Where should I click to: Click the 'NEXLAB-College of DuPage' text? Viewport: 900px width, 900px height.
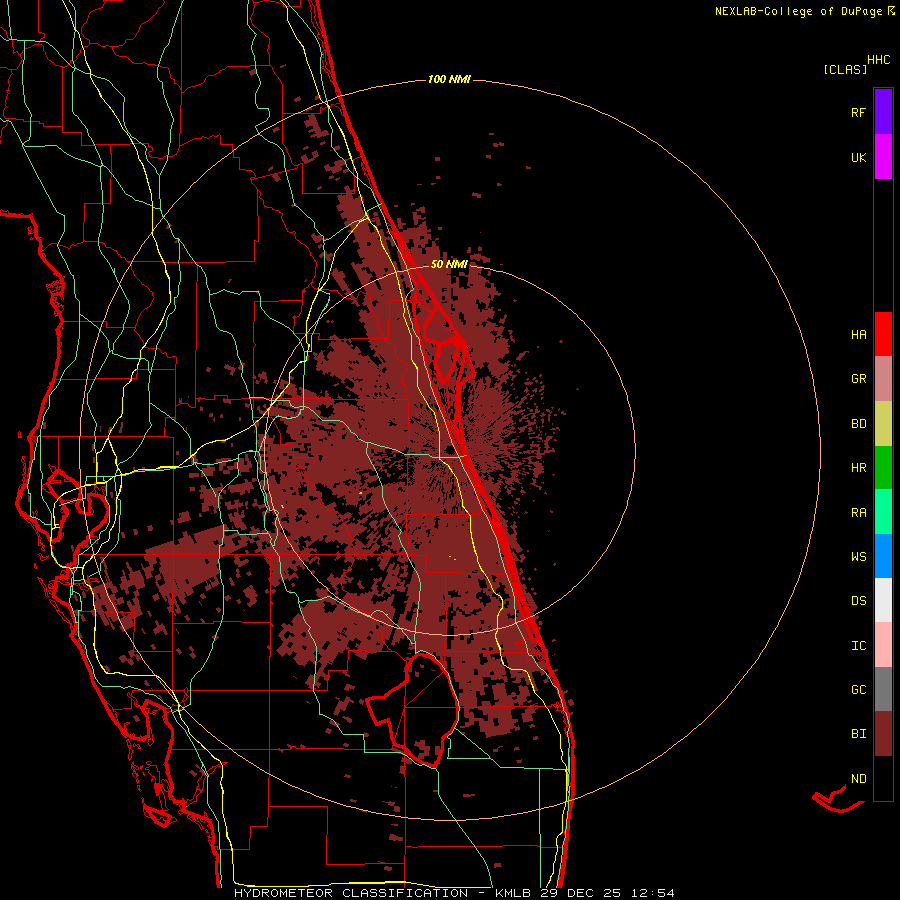click(798, 11)
